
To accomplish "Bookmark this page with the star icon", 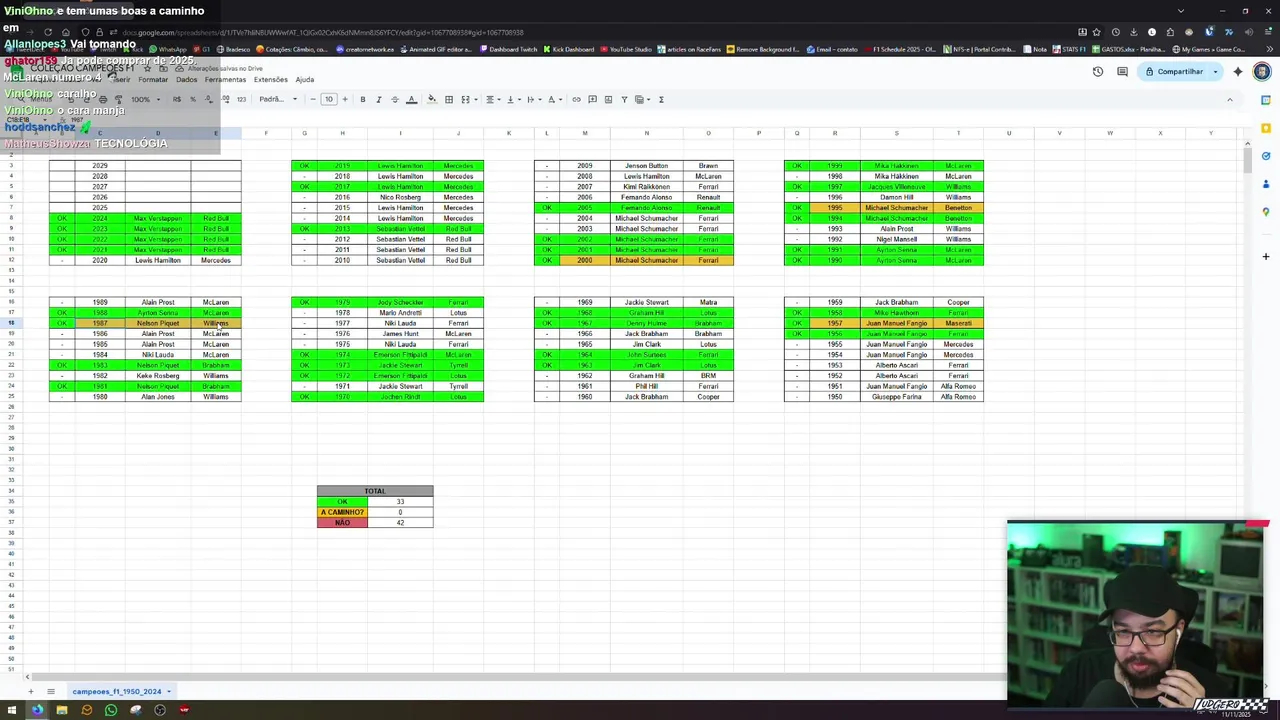I will click(1097, 32).
